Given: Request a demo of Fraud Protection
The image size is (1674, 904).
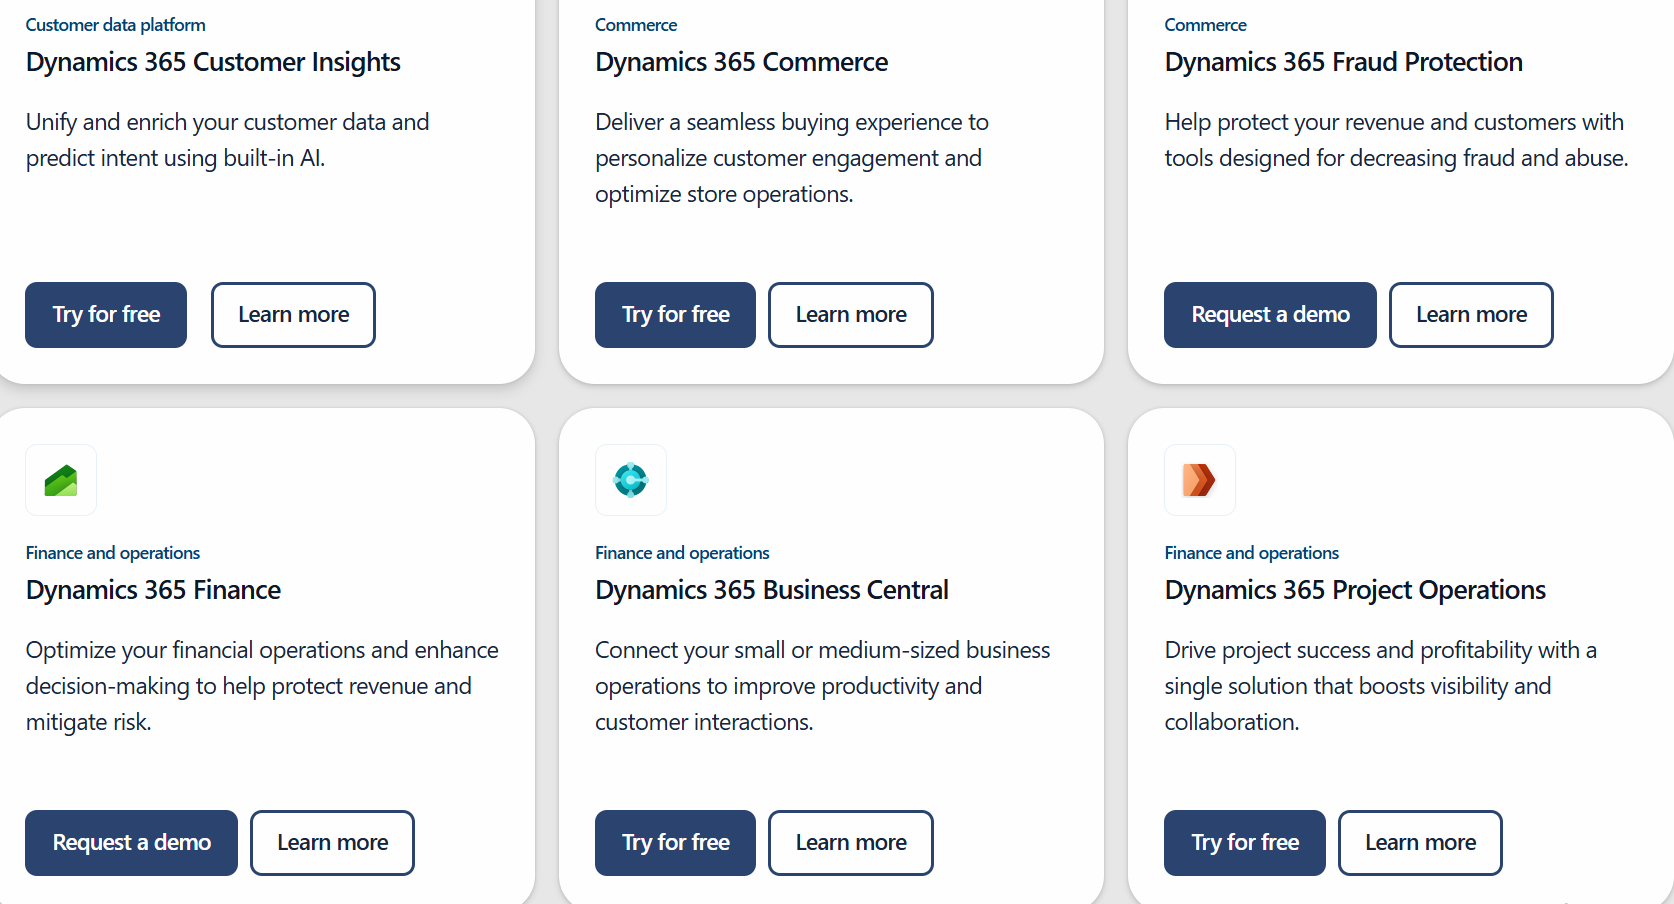Looking at the screenshot, I should click(x=1270, y=315).
